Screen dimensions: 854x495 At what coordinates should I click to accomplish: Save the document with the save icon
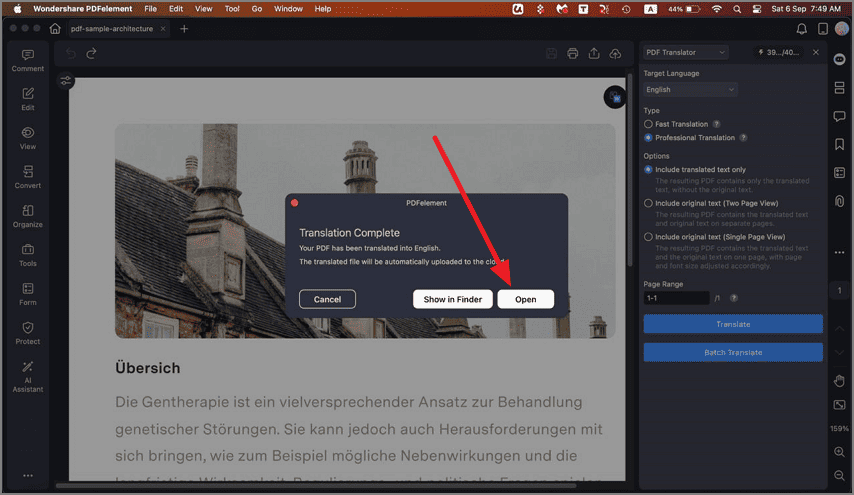(552, 53)
